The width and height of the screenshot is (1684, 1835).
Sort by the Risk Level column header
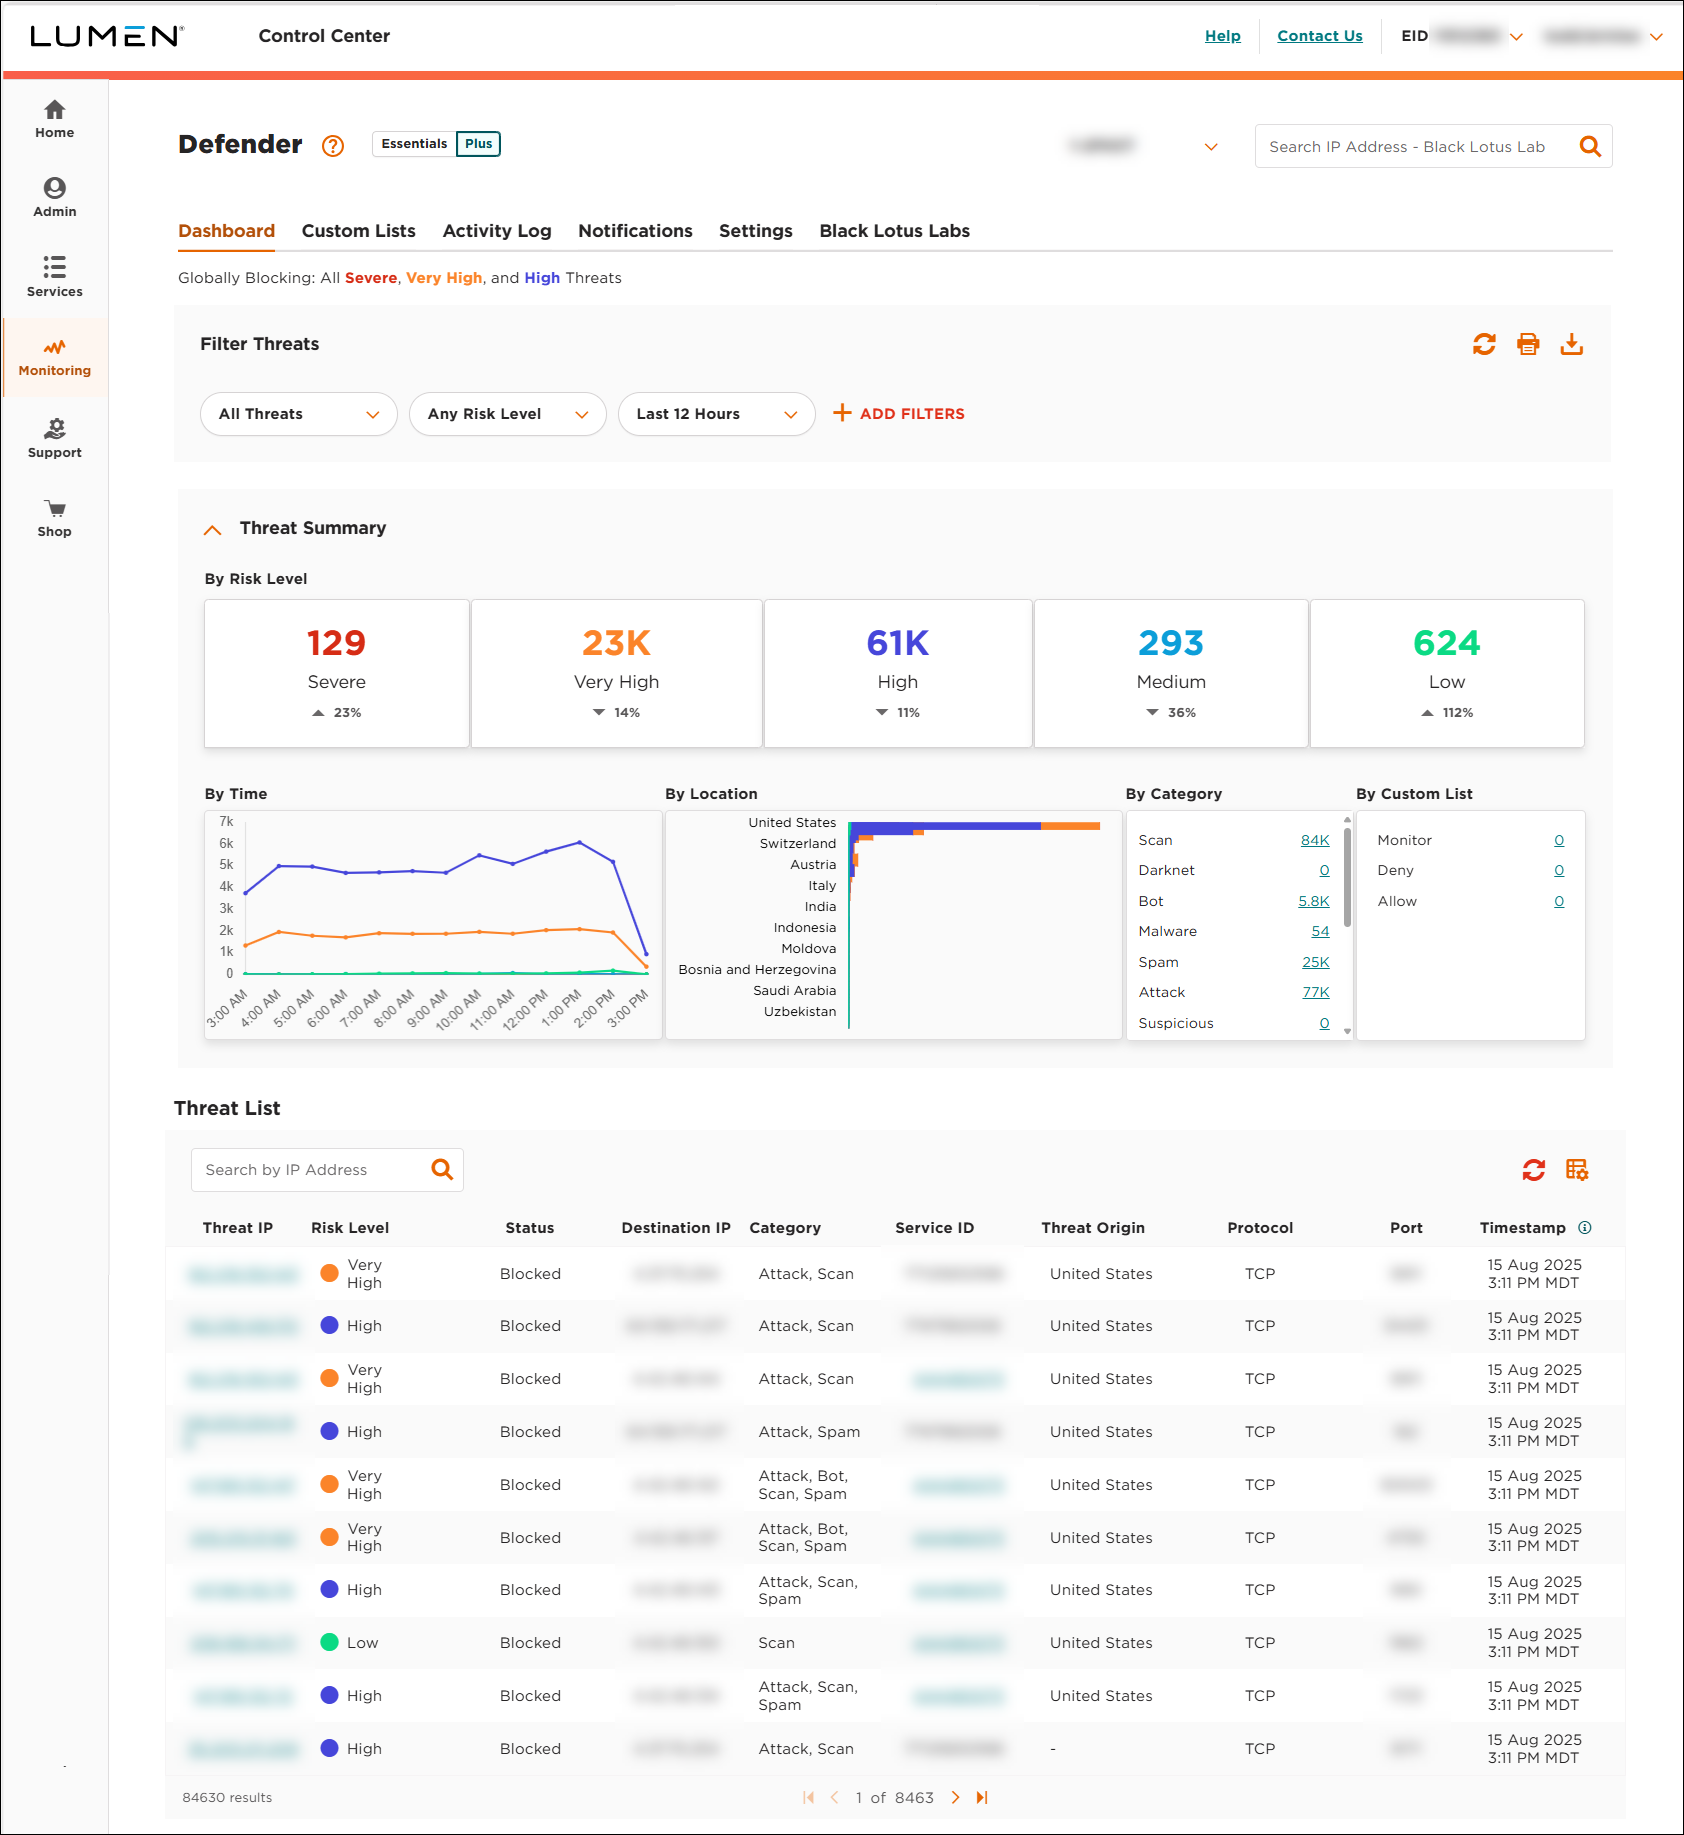350,1227
